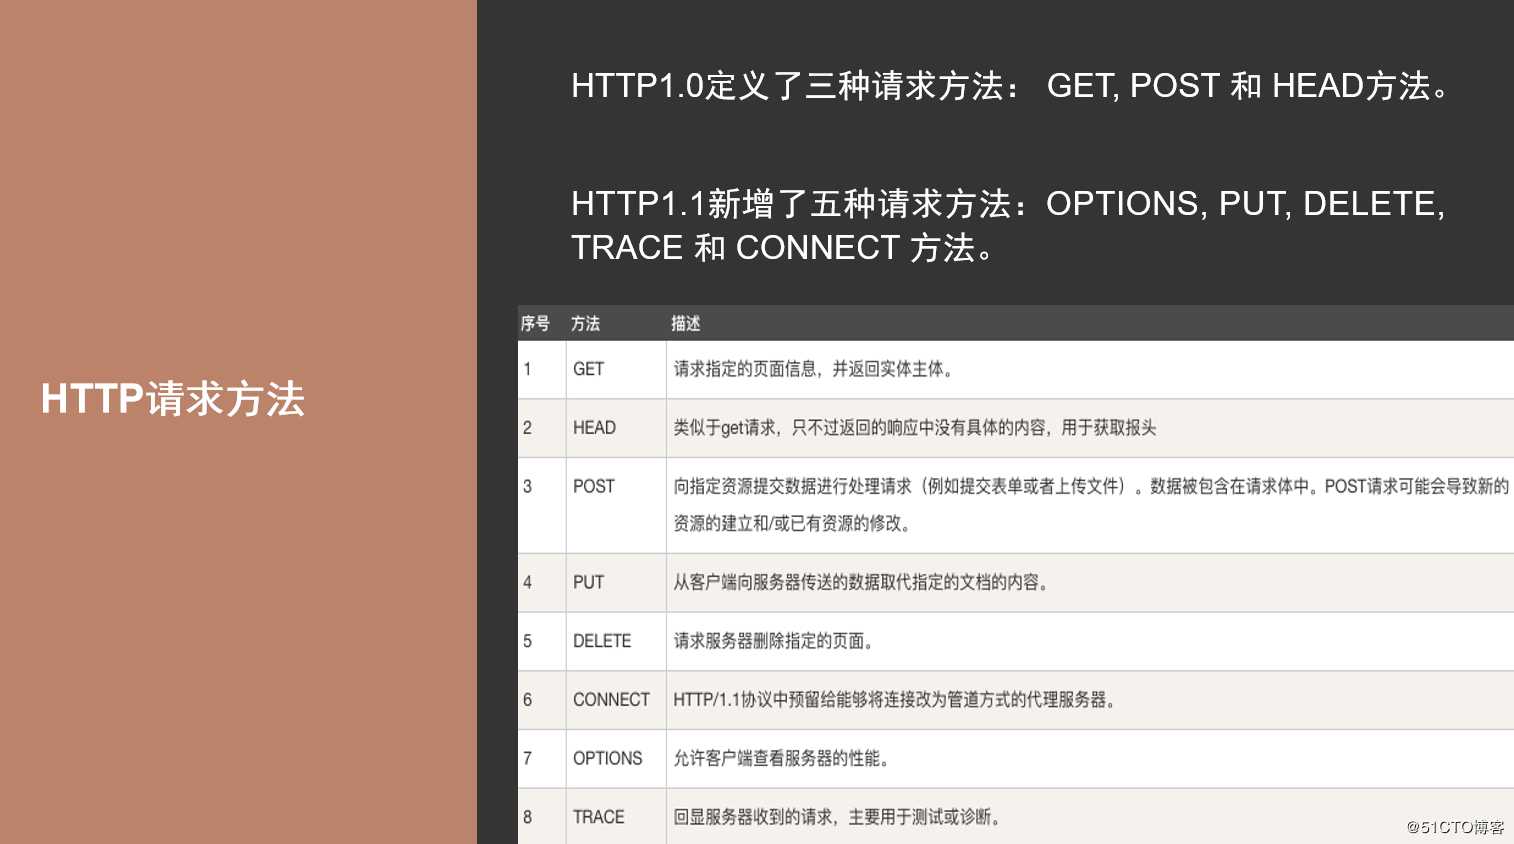
Task: Click description '请求服务器删除指定的页面'
Action: click(775, 641)
